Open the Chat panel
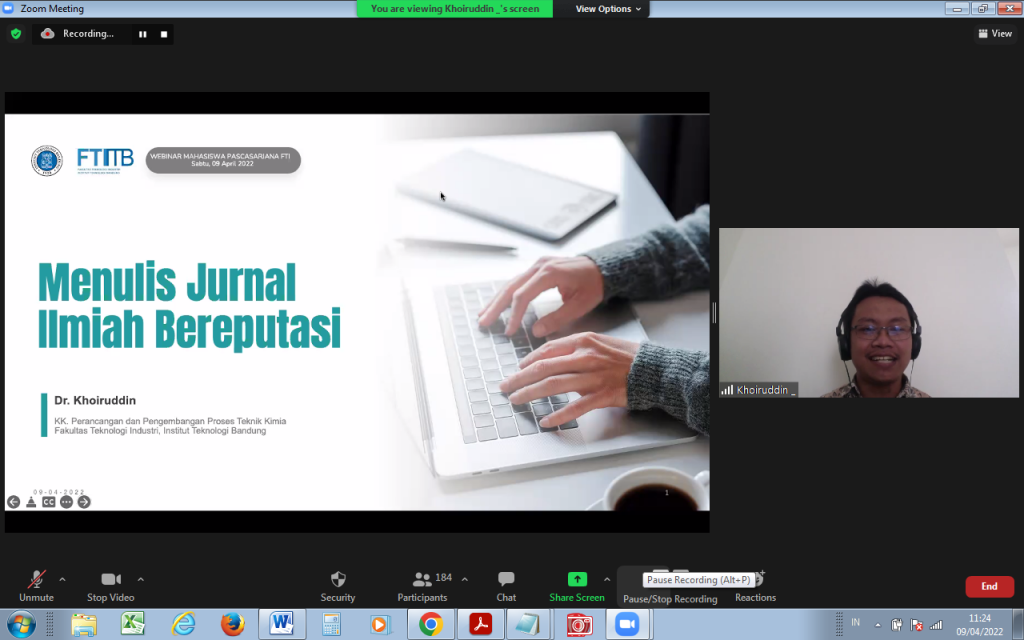 pyautogui.click(x=506, y=580)
